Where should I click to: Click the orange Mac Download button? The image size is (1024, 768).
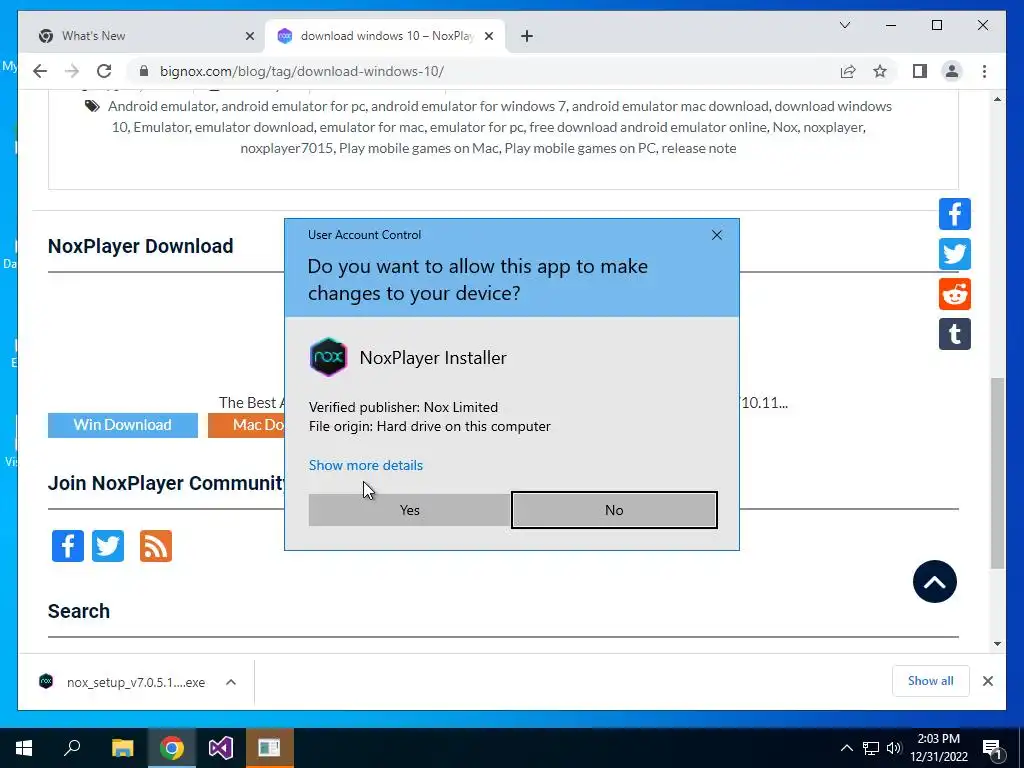247,425
